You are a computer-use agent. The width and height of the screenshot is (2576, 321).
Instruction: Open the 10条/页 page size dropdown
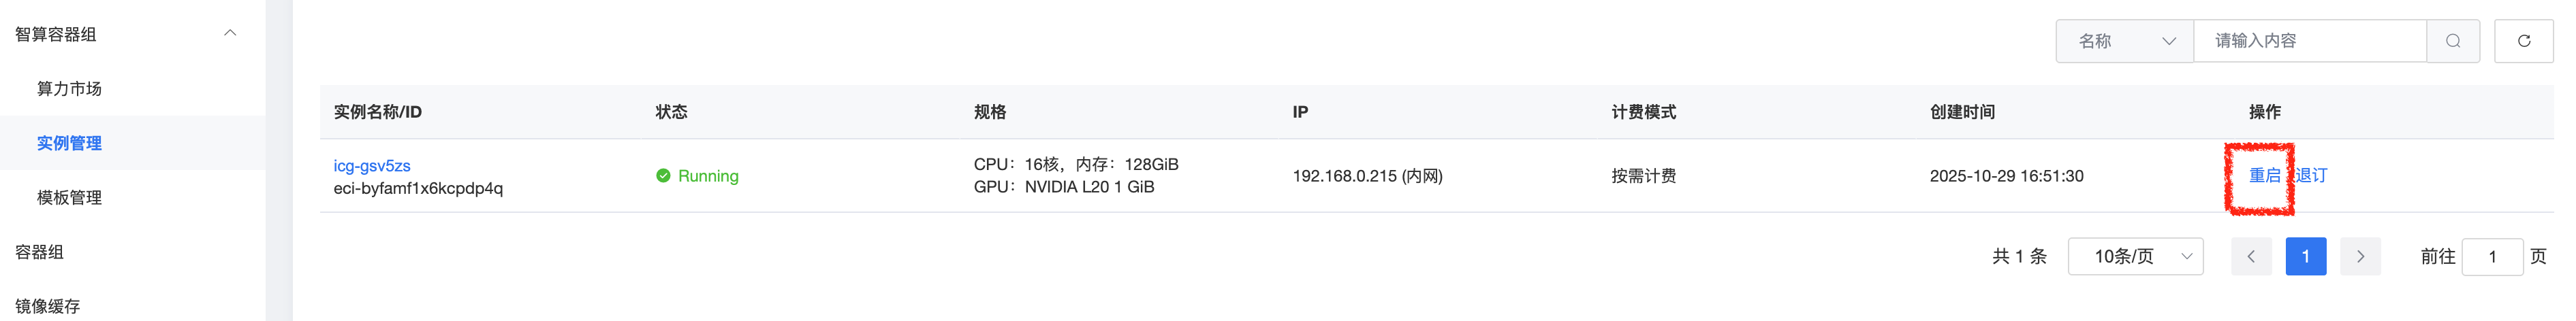pyautogui.click(x=2135, y=257)
